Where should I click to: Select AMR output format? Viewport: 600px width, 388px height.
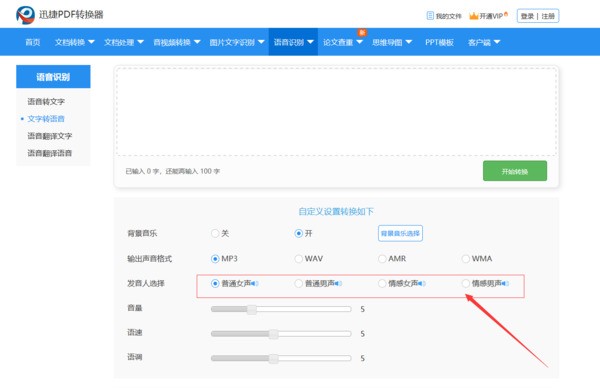point(382,259)
